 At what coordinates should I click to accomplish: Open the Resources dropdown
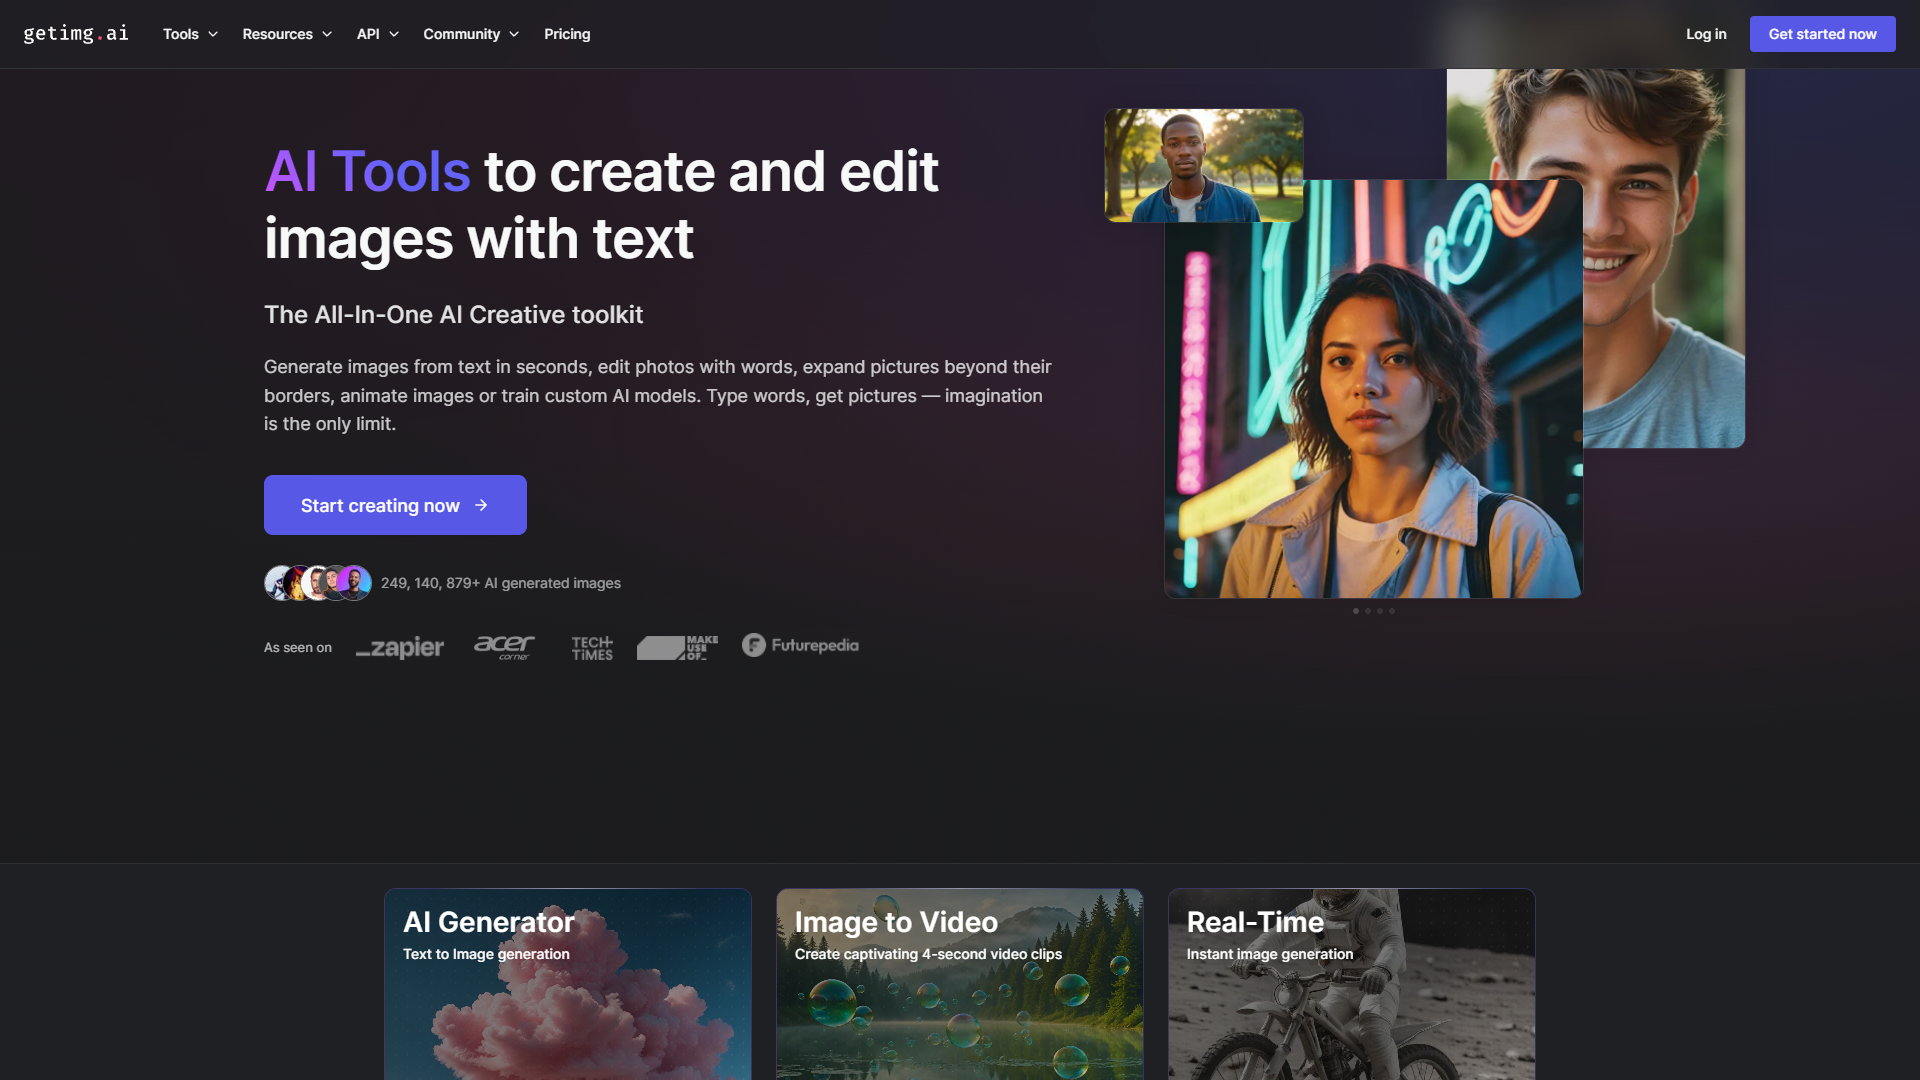[286, 33]
